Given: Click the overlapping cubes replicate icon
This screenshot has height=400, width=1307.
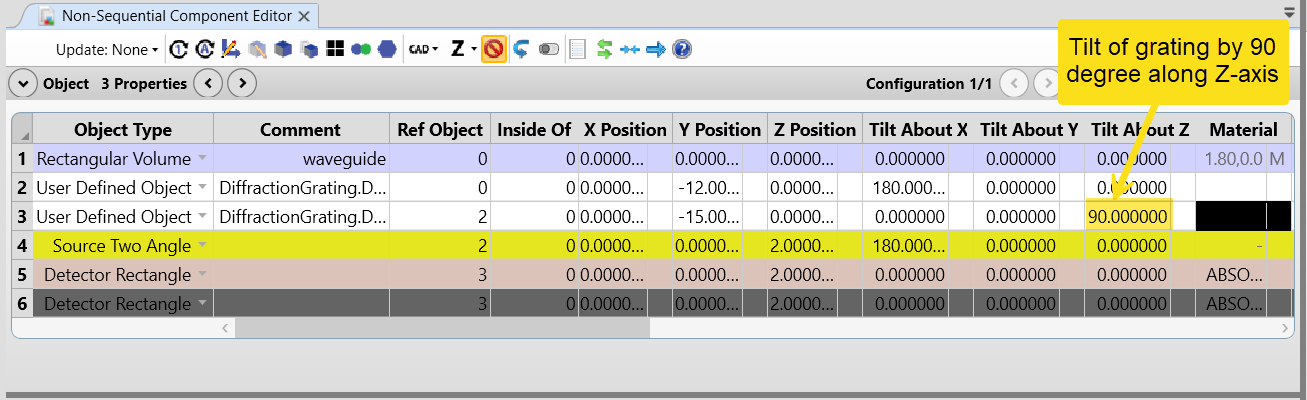Looking at the screenshot, I should click(x=309, y=49).
